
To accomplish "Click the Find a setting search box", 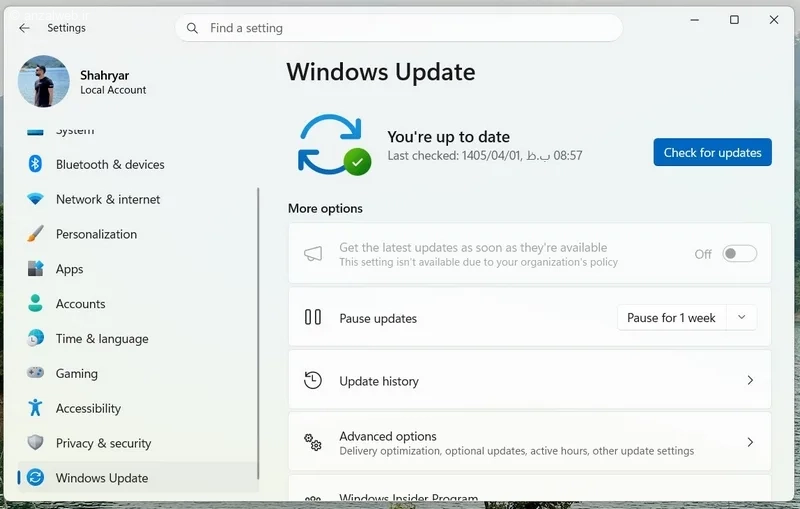I will tap(398, 28).
